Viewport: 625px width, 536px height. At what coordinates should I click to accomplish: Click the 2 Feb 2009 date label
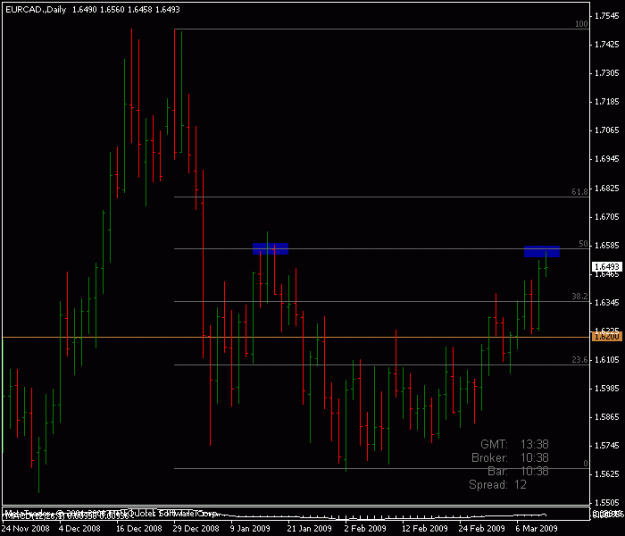(x=365, y=529)
